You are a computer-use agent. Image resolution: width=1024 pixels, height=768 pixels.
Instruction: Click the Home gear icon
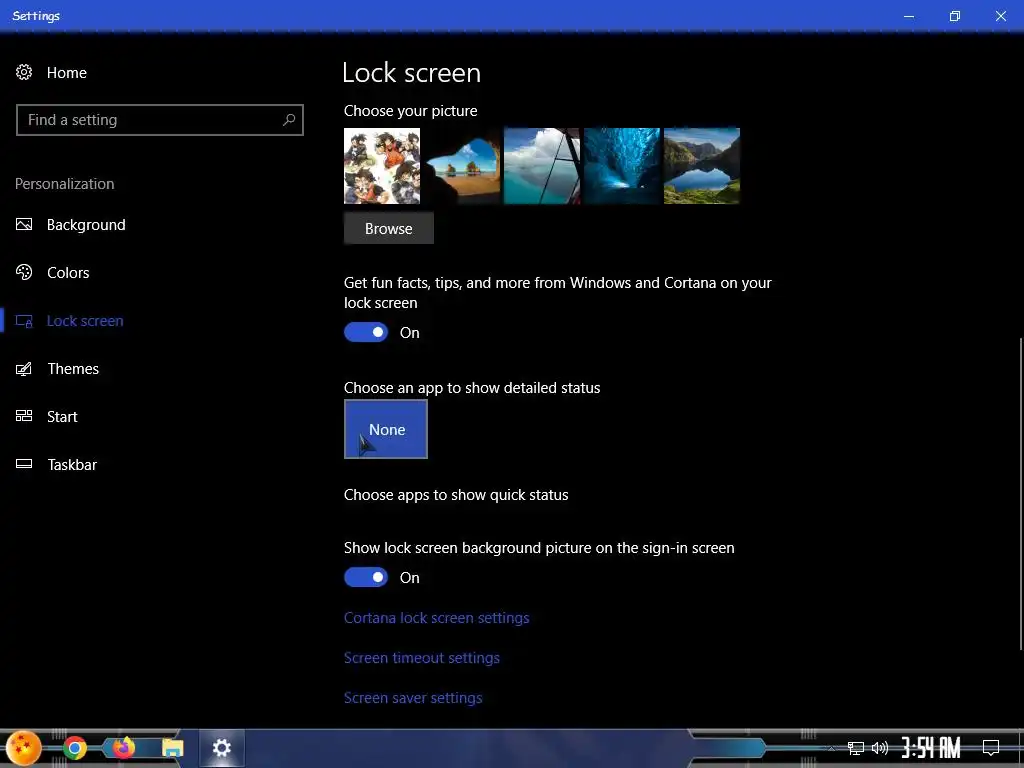(24, 72)
